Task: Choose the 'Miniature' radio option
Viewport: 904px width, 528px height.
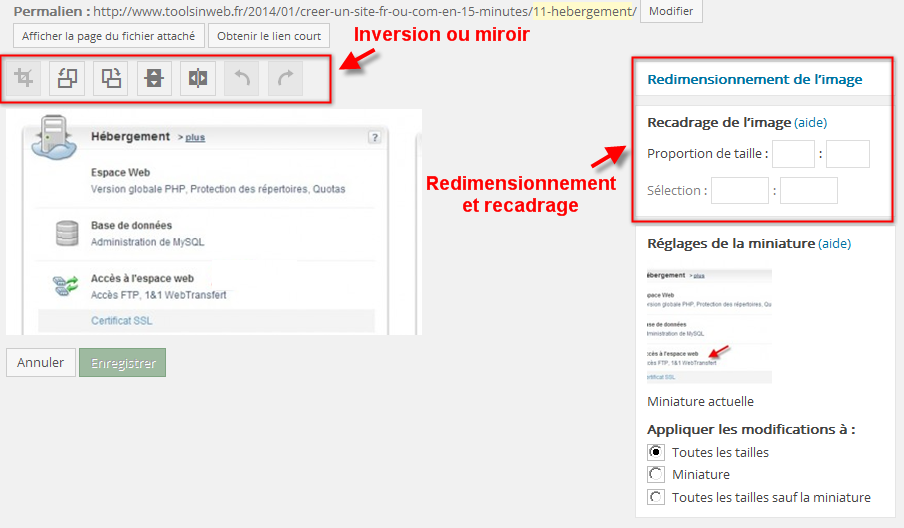Action: pos(656,474)
